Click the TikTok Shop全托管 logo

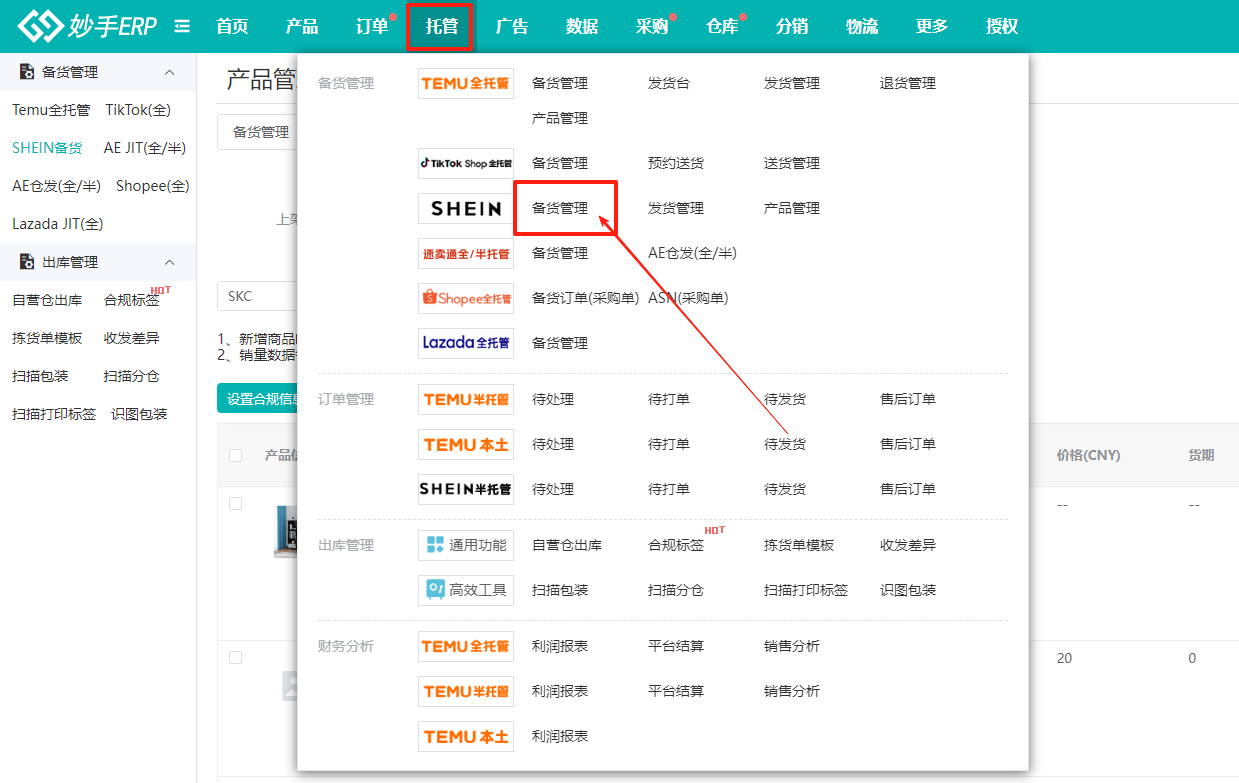(466, 163)
